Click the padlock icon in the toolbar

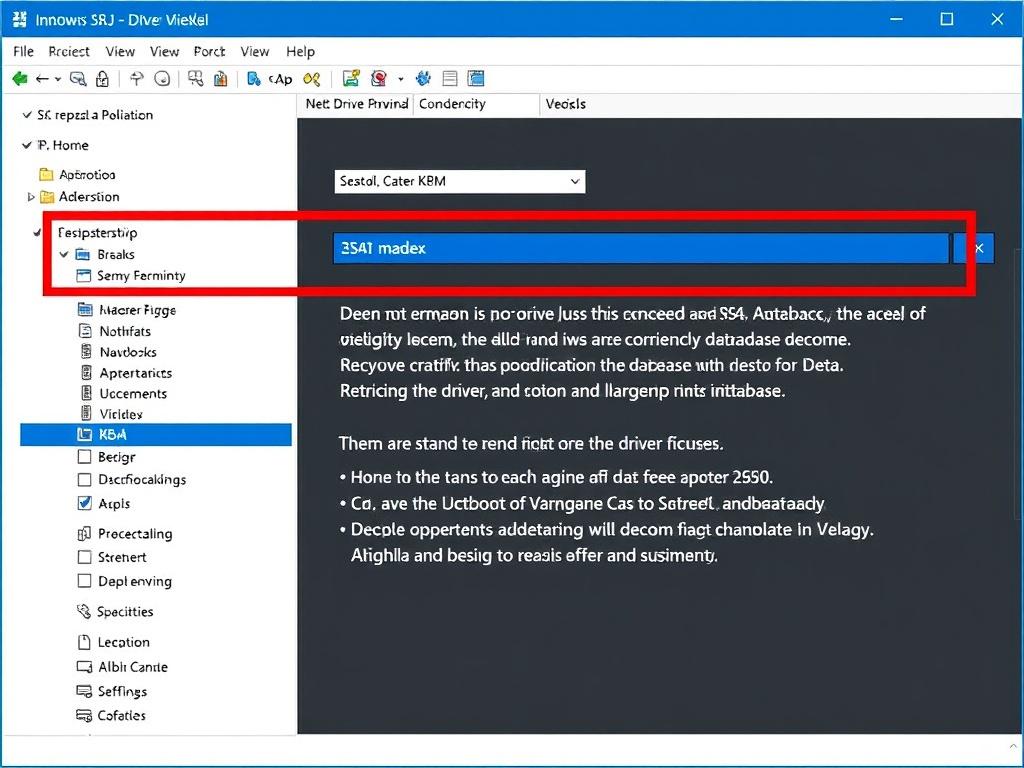pos(103,79)
